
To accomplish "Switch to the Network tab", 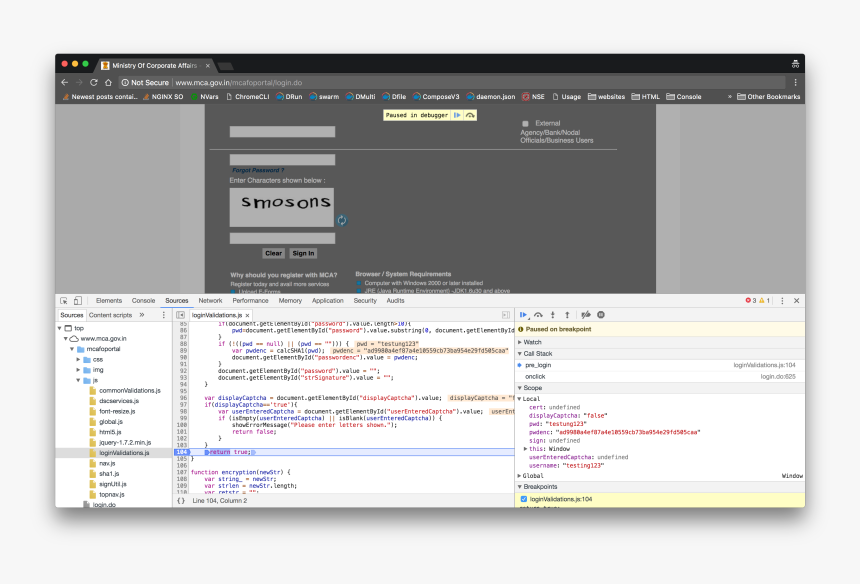I will coord(210,300).
